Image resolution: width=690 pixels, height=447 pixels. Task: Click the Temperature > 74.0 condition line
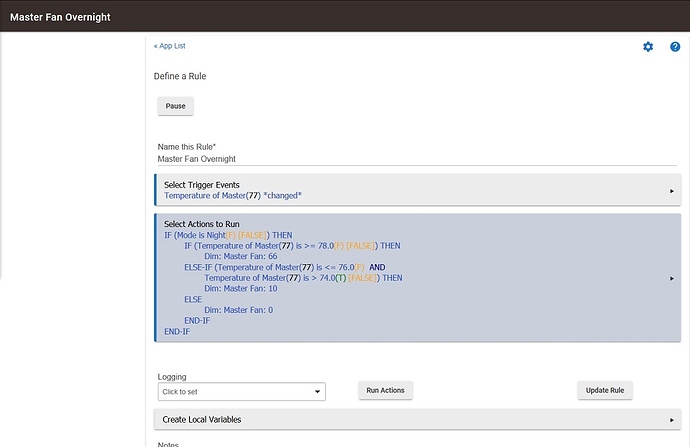coord(303,278)
